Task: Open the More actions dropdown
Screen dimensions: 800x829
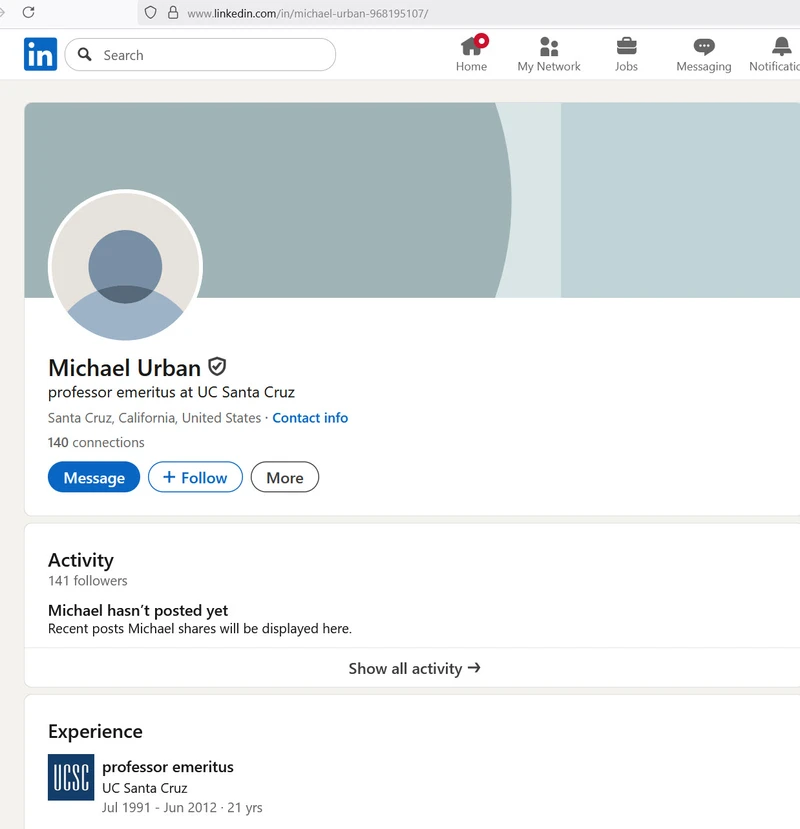Action: click(284, 477)
